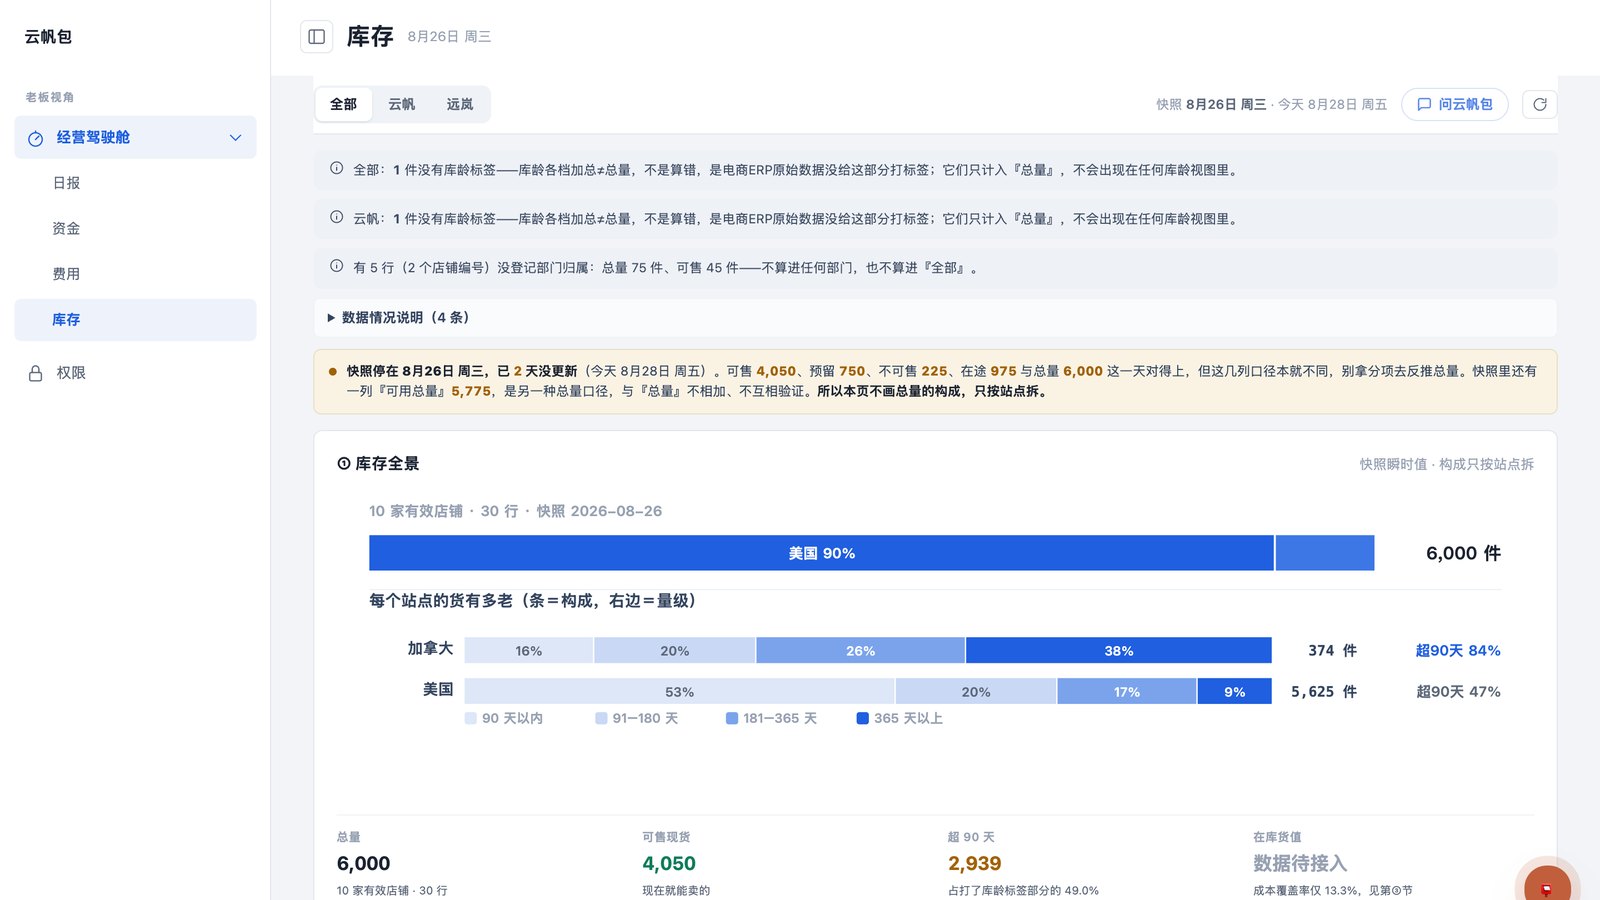
Task: Click 美国 20% bar segment
Action: click(x=976, y=692)
